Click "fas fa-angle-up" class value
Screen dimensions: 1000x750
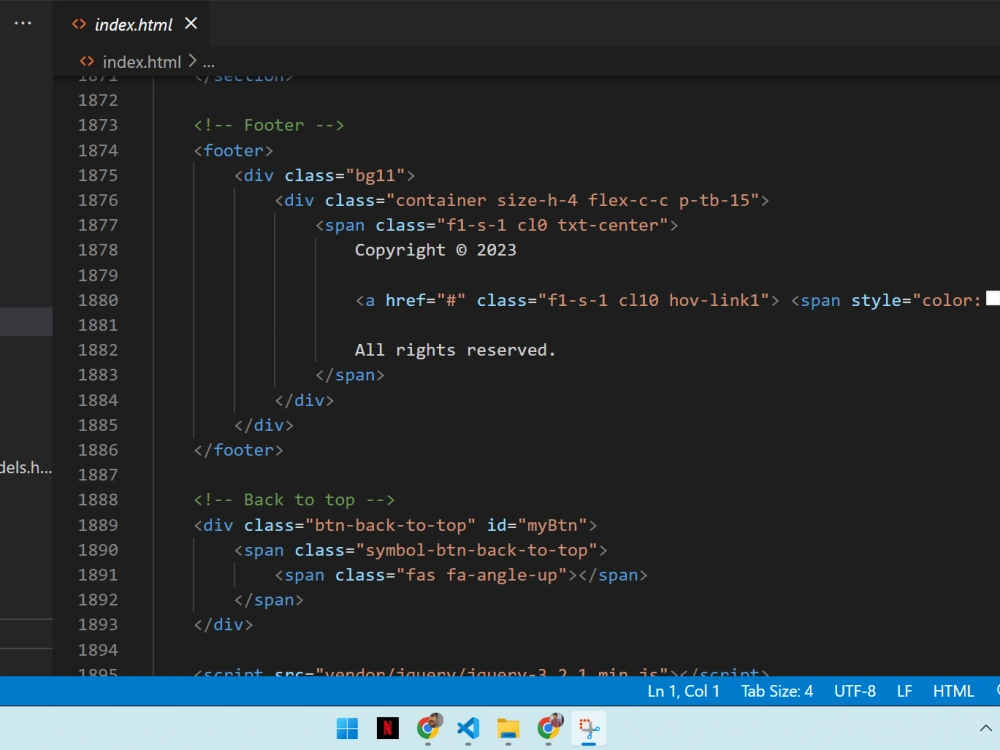point(482,575)
